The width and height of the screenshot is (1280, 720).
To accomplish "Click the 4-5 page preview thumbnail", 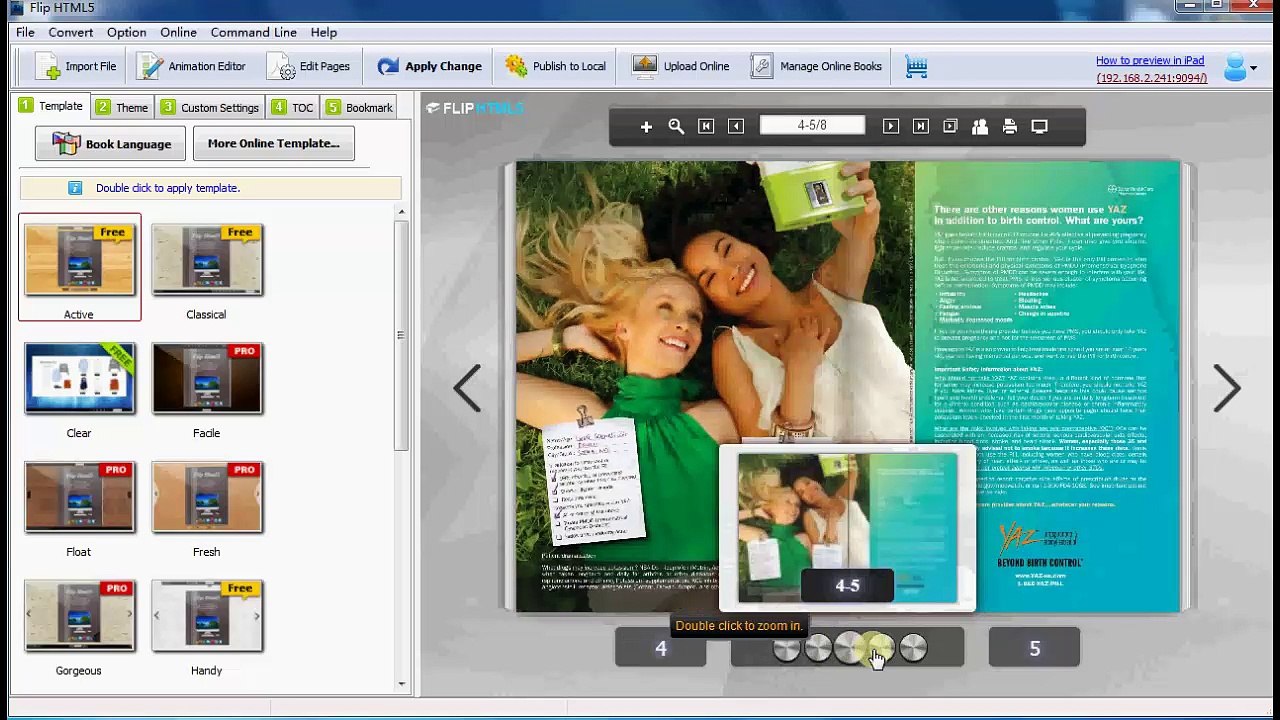I will click(847, 528).
